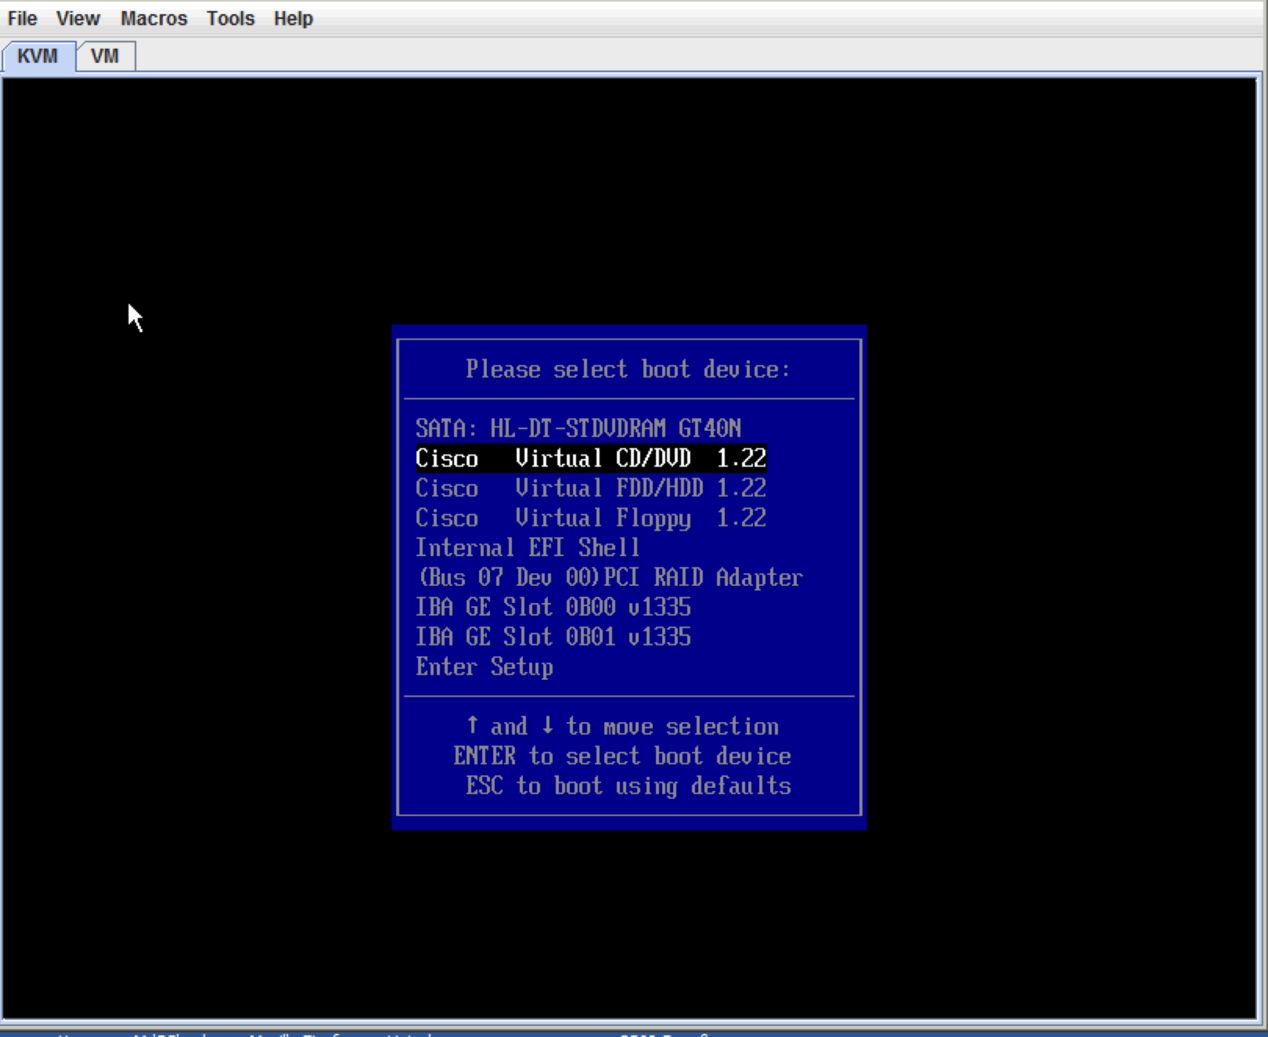This screenshot has height=1037, width=1268.
Task: Pick IBA GE Slot 0B00 v1335
Action: point(553,608)
